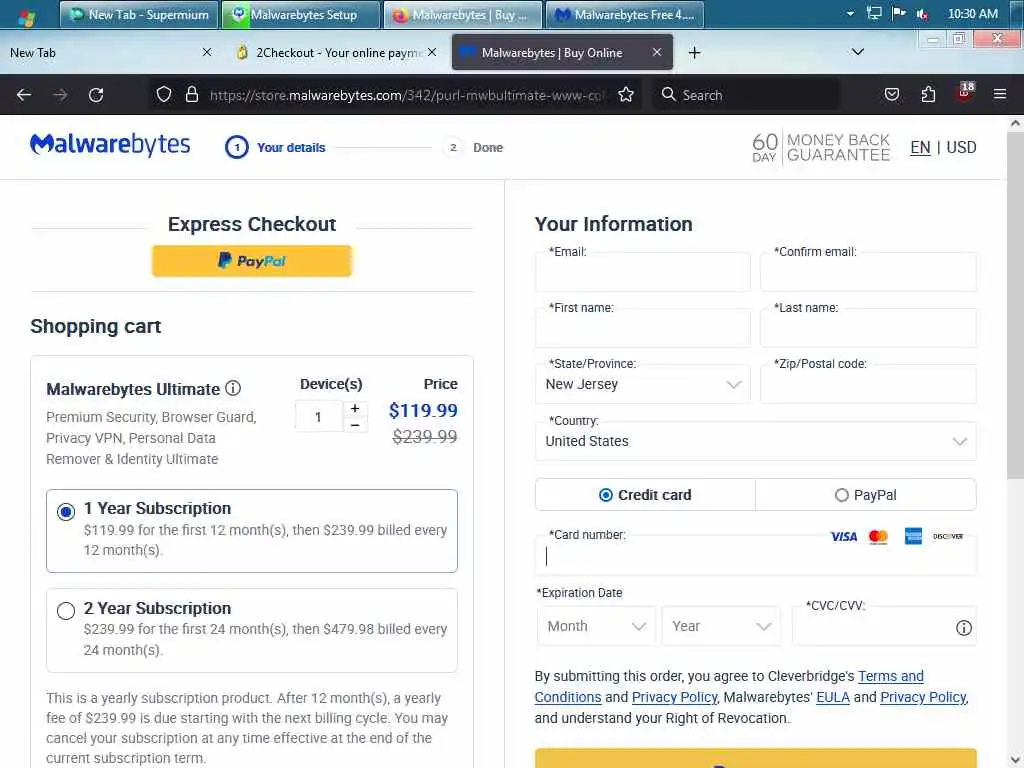
Task: Click the Card number field
Action: click(756, 556)
